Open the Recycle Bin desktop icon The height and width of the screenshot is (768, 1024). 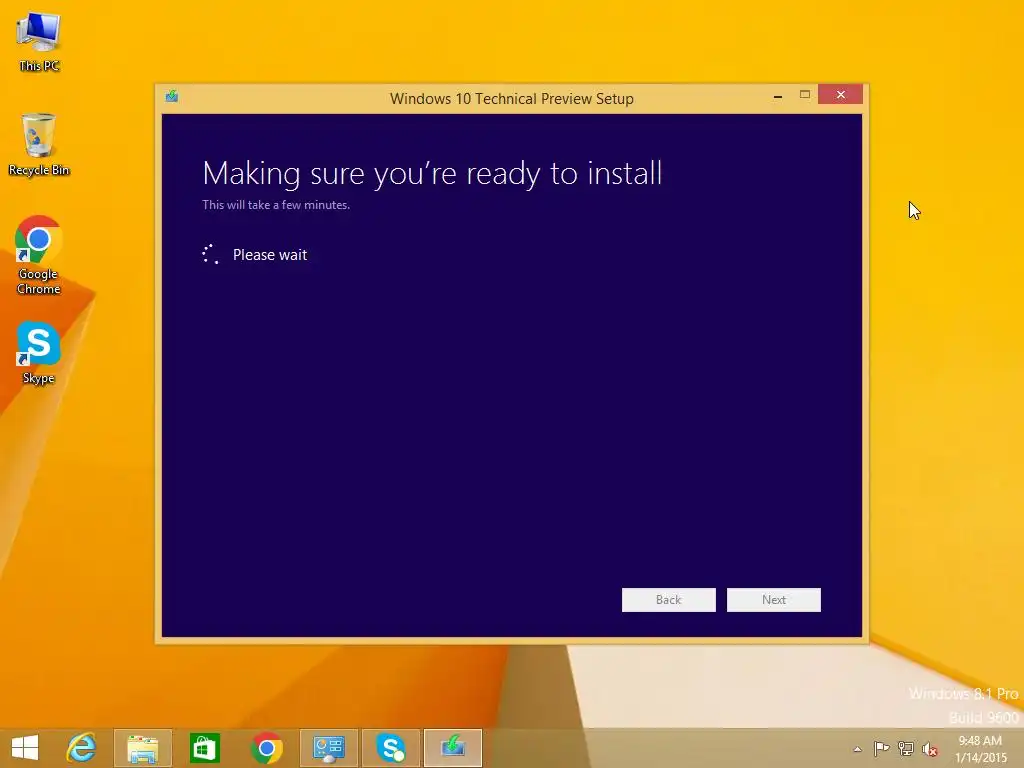pyautogui.click(x=39, y=144)
